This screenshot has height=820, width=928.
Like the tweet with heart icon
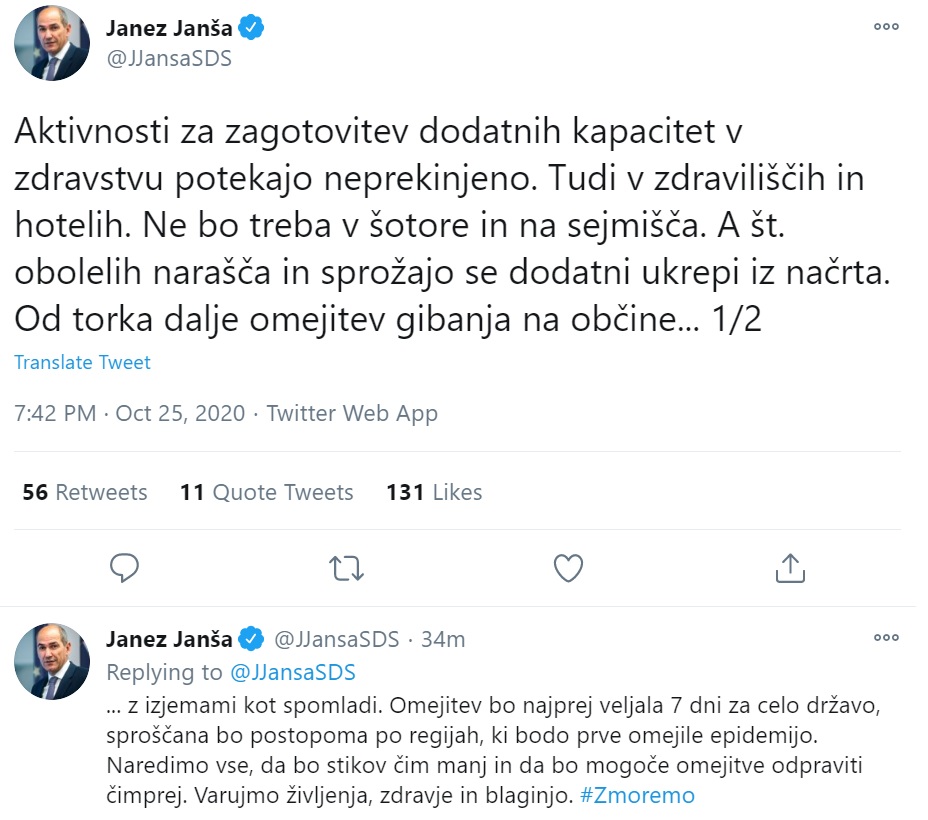[x=568, y=568]
